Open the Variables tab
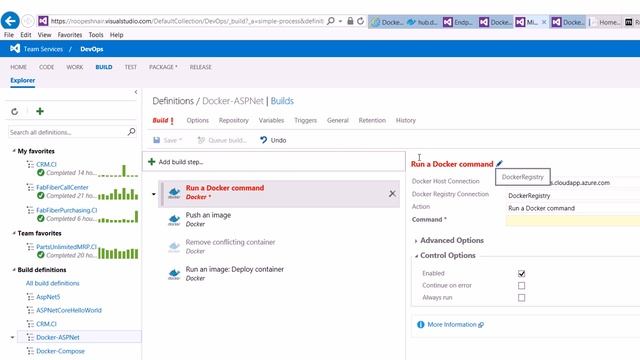The width and height of the screenshot is (640, 360). [271, 120]
